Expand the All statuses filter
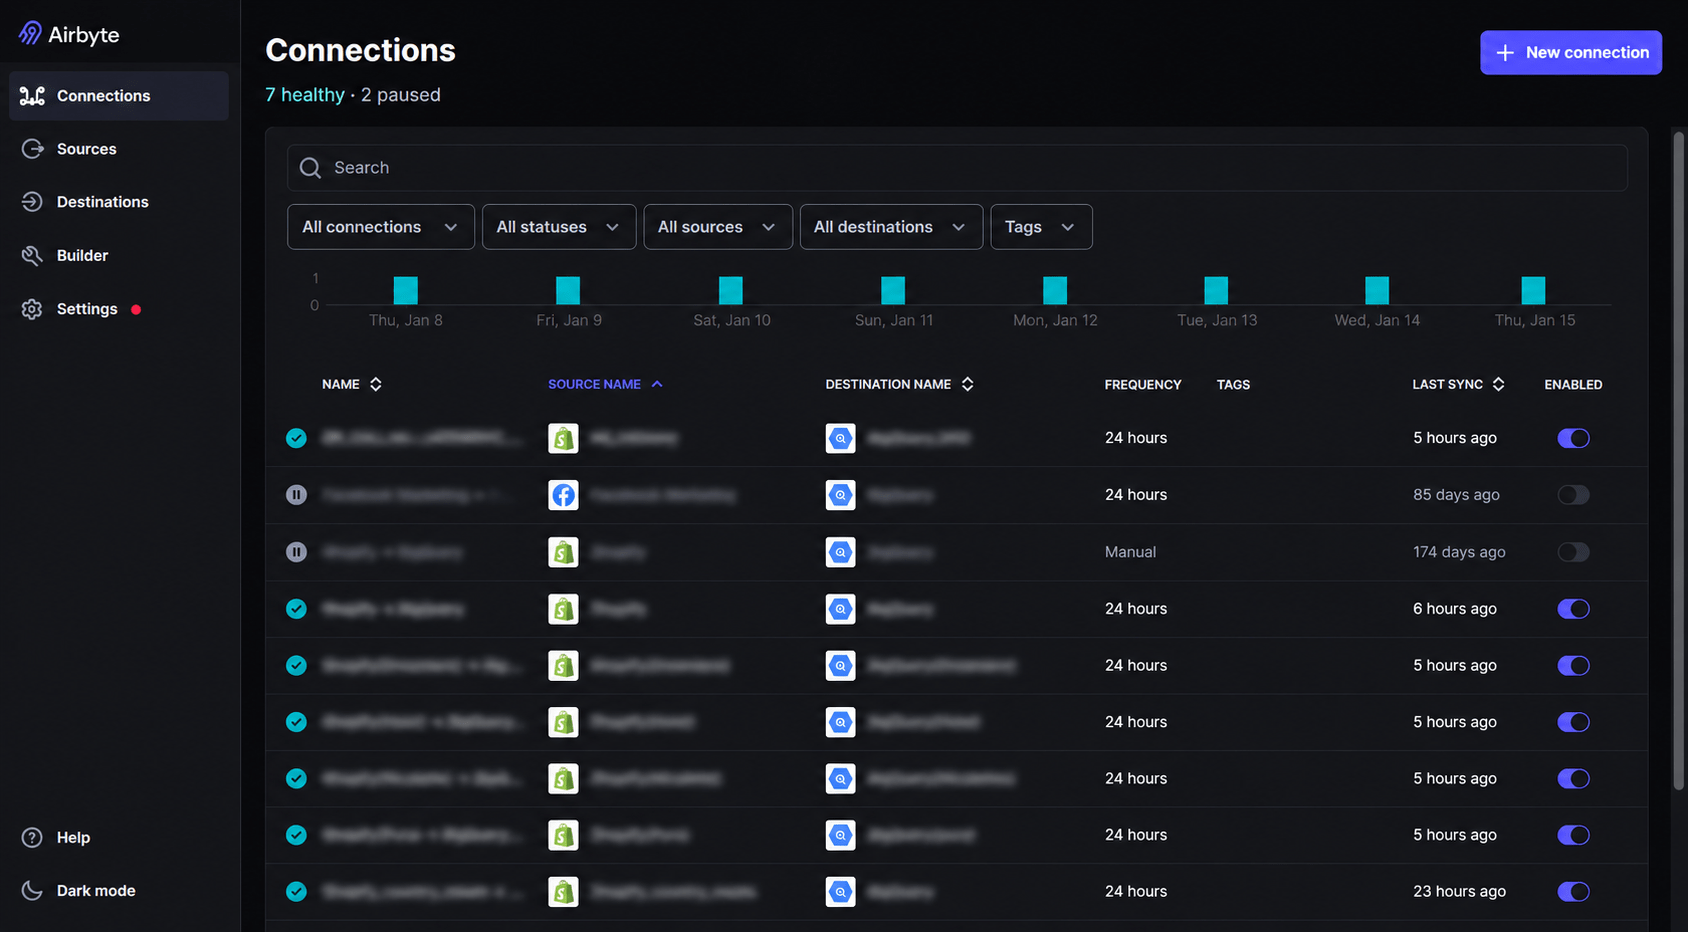The image size is (1688, 932). click(x=559, y=227)
